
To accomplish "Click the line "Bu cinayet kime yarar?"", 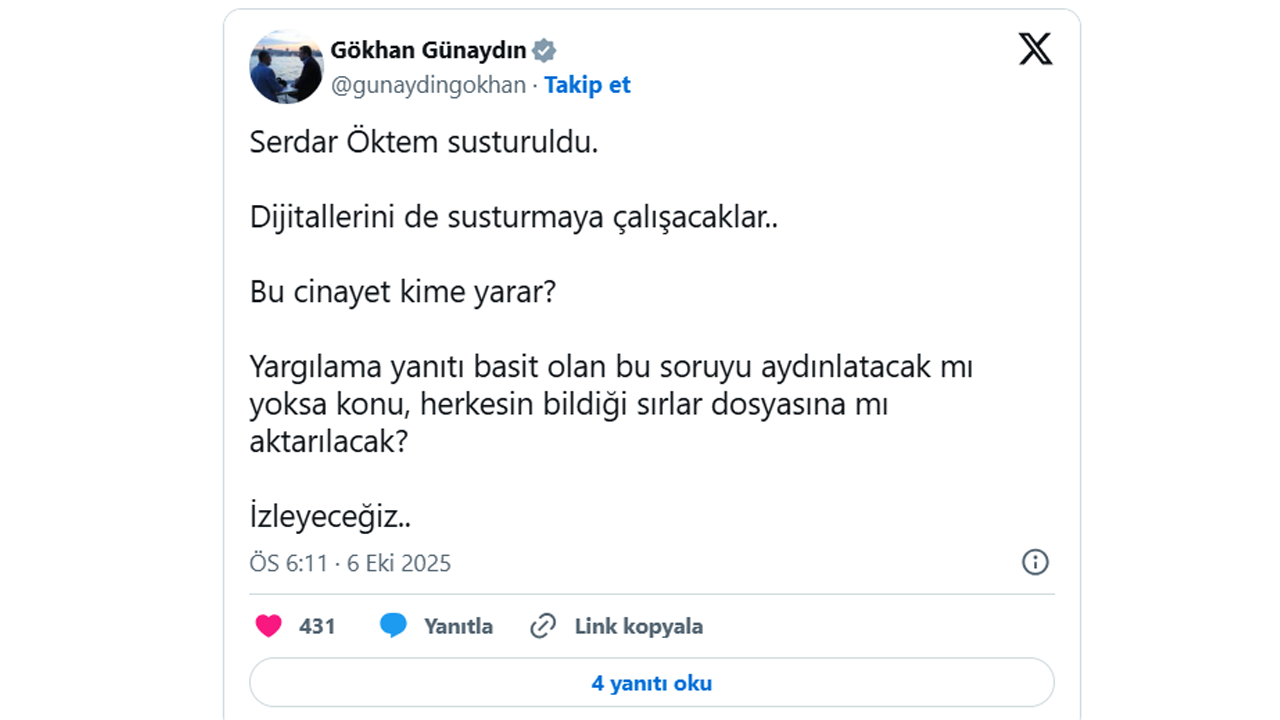I will tap(403, 293).
